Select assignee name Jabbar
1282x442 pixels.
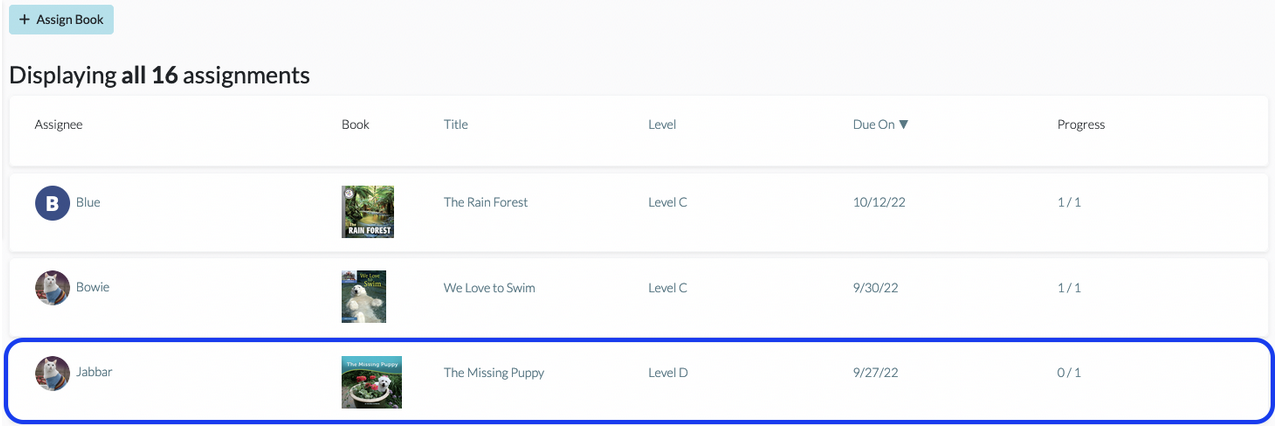pyautogui.click(x=94, y=372)
